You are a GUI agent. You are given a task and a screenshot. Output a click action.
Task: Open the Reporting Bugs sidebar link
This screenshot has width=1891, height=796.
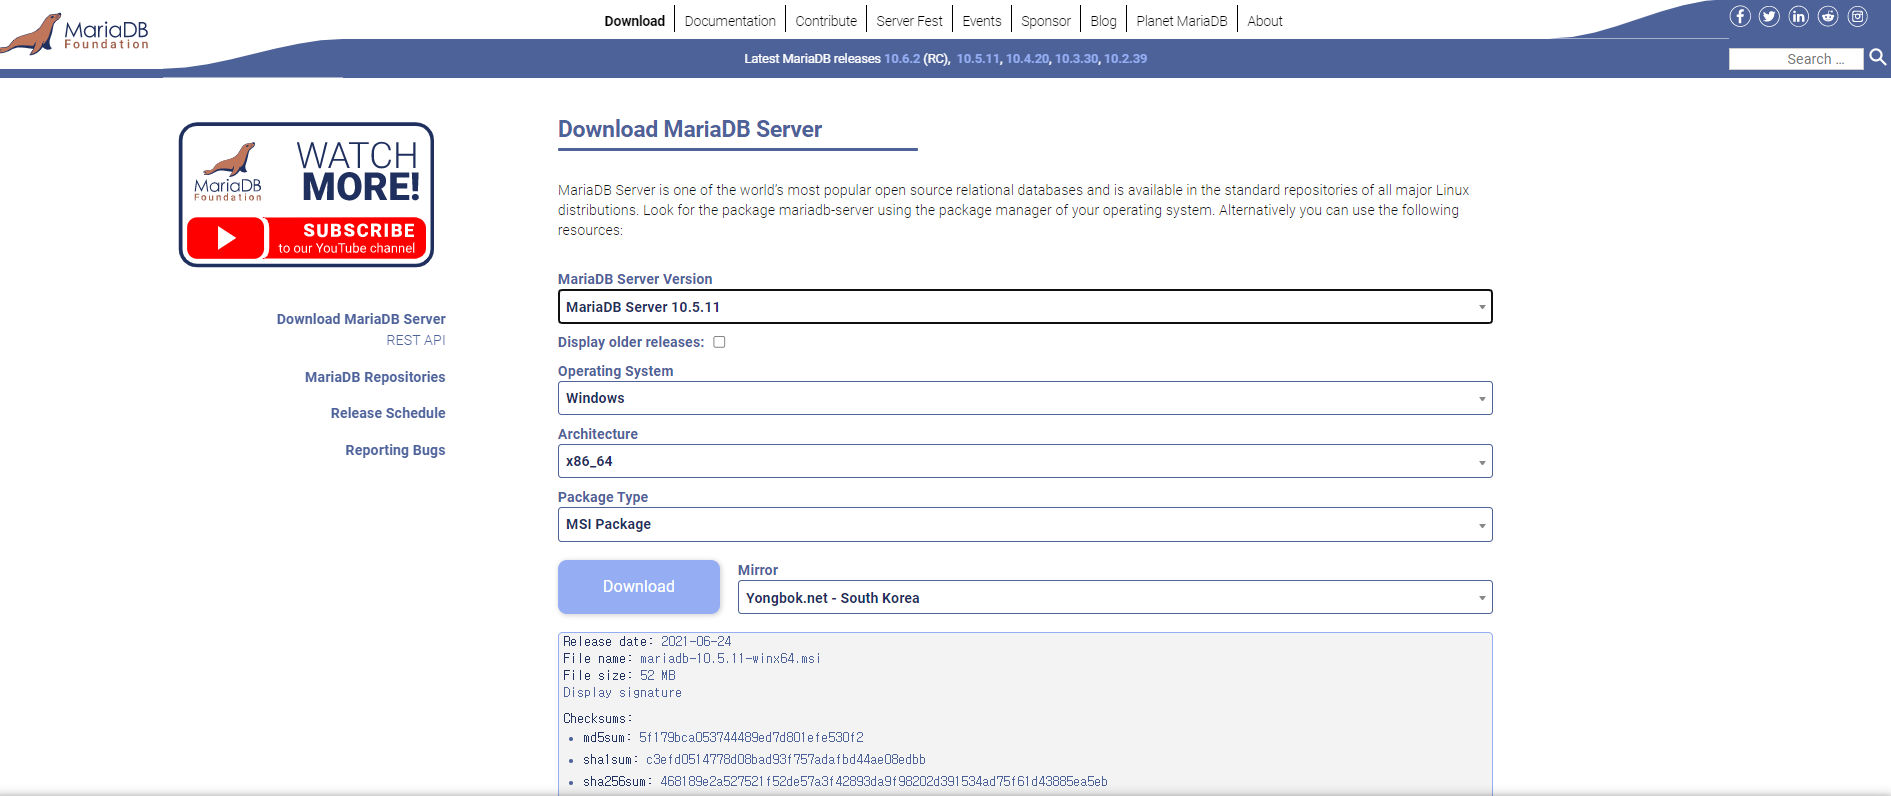[x=395, y=450]
